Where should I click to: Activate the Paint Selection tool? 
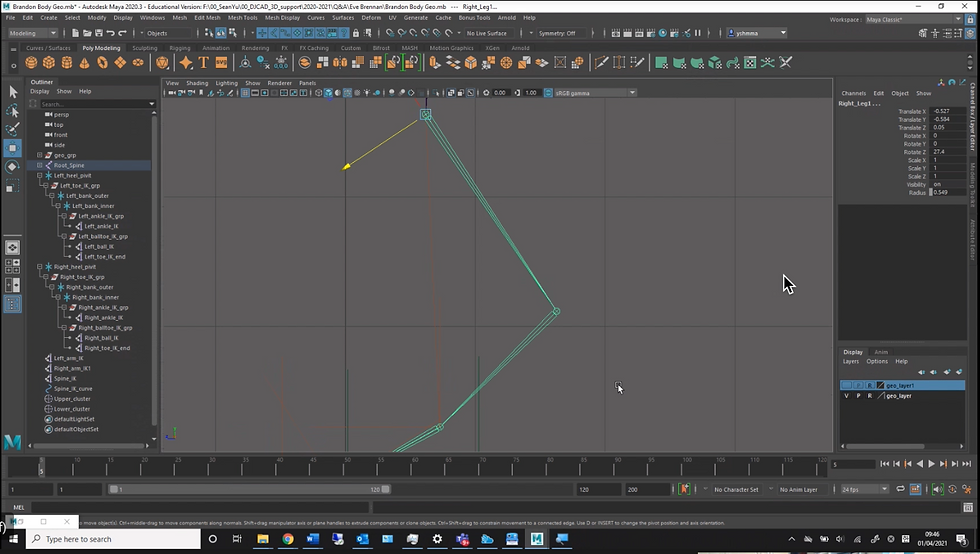pyautogui.click(x=12, y=129)
